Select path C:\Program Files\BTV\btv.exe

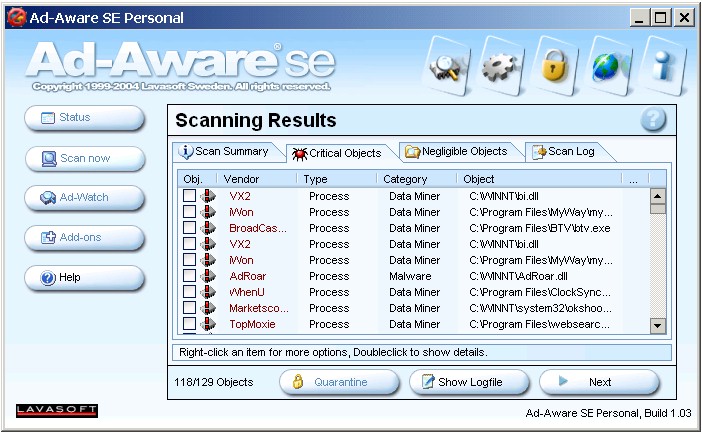tap(539, 228)
